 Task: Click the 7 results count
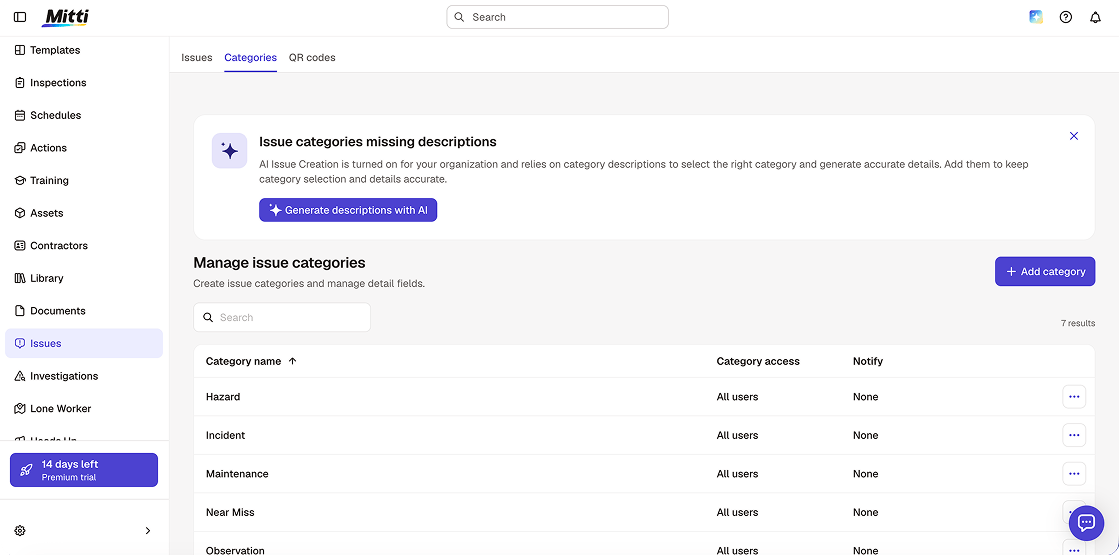click(1078, 323)
